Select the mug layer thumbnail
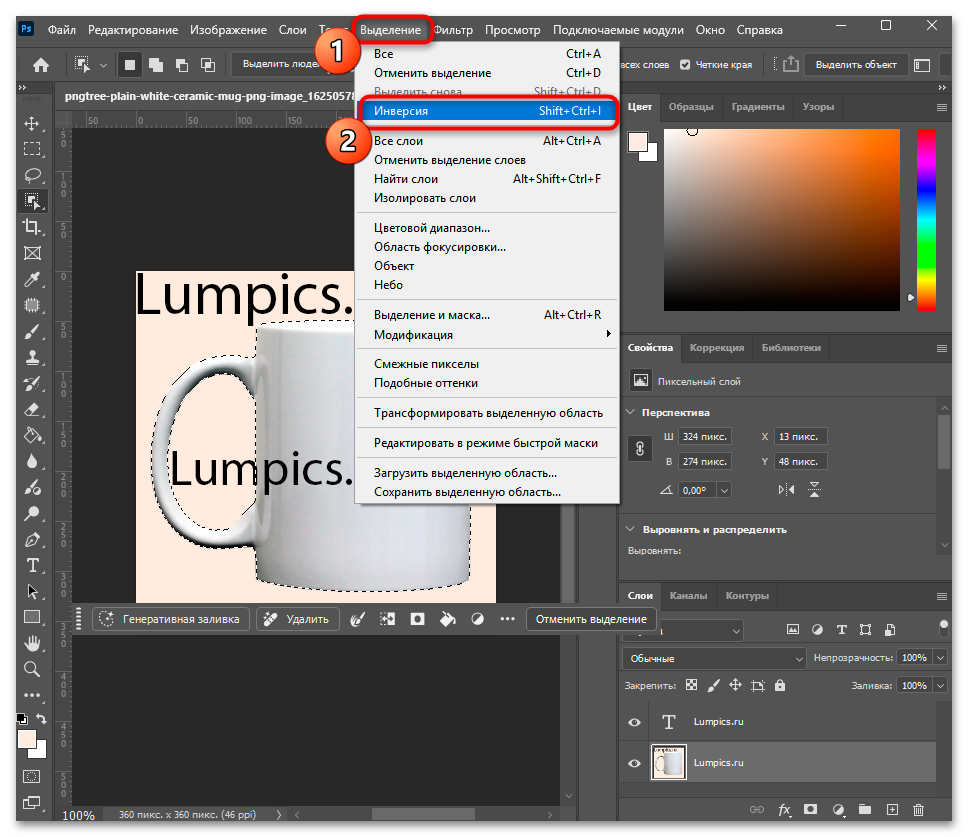Screen dimensions: 968x837 pyautogui.click(x=669, y=762)
